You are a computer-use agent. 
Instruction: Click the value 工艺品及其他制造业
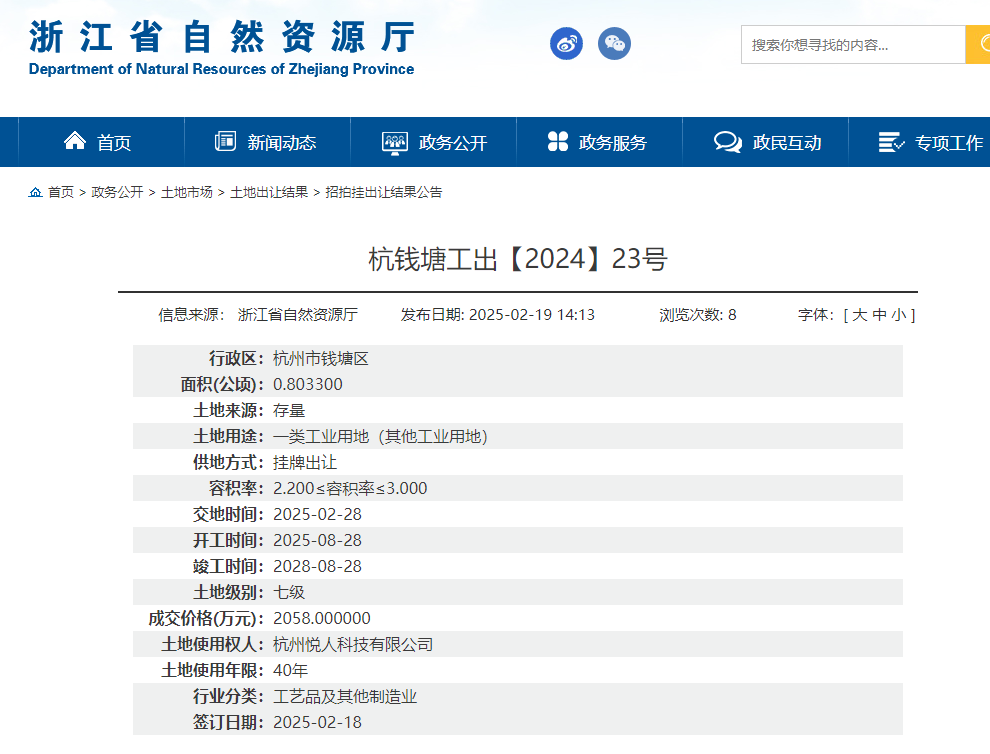click(x=345, y=697)
